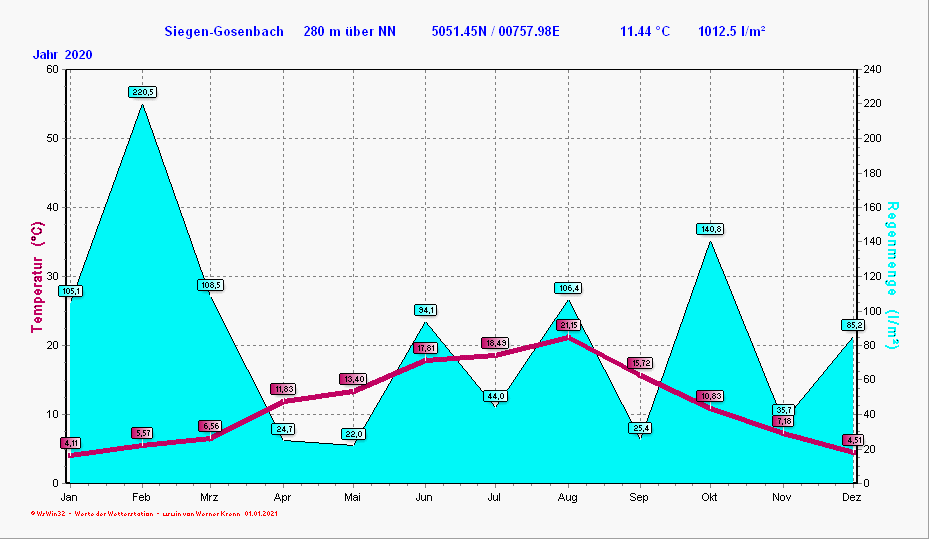
Task: Select the August temperature label 21,15
Action: pos(568,325)
